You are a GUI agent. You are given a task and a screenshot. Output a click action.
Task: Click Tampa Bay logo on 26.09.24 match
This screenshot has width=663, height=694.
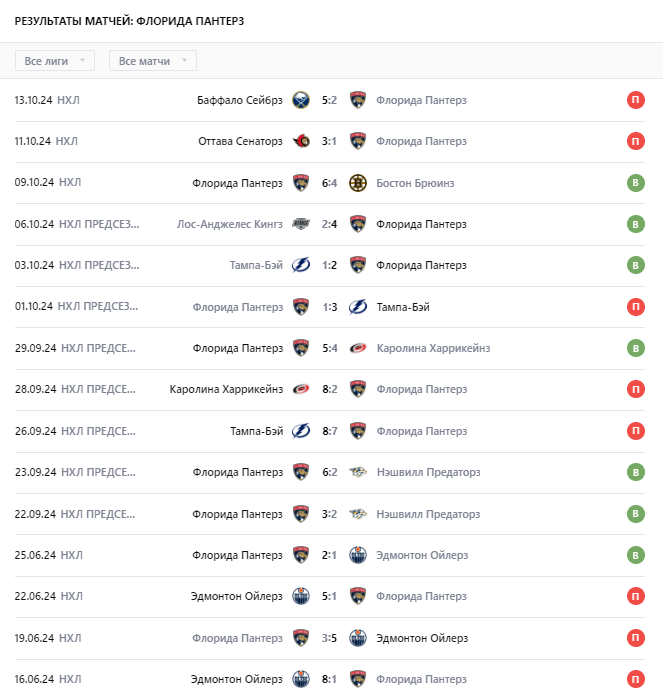(300, 431)
